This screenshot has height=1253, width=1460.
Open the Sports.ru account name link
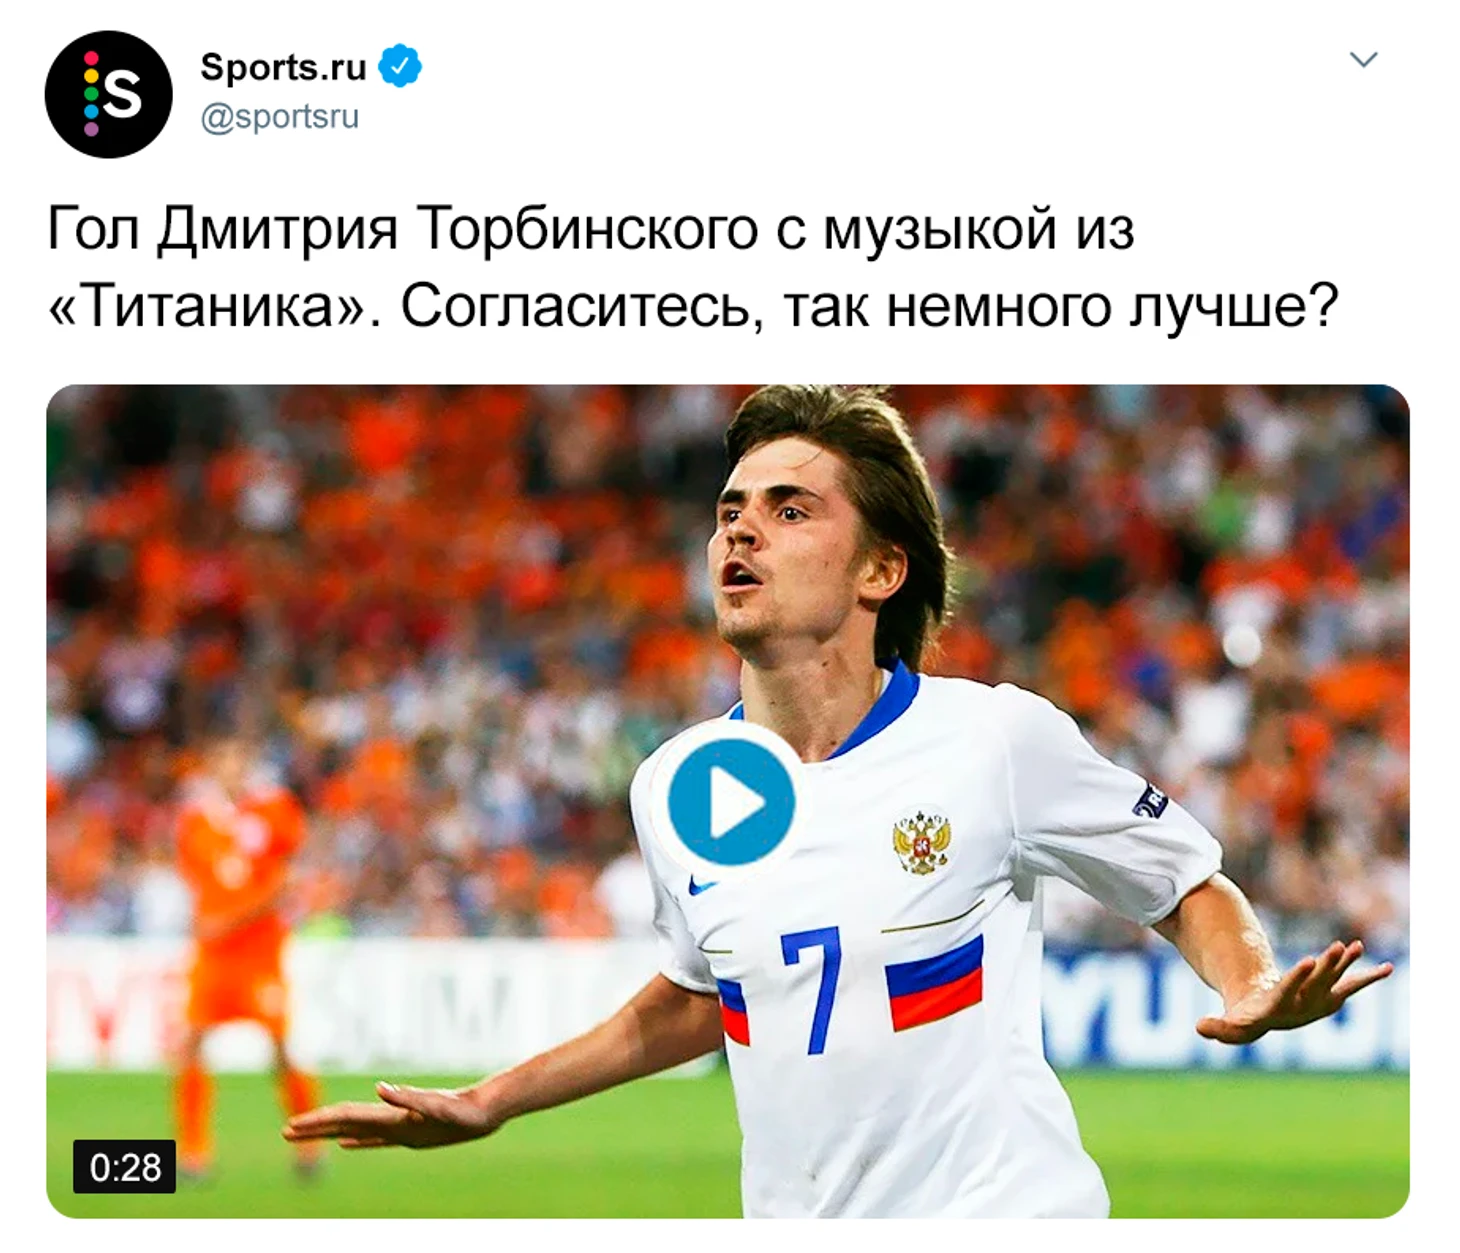284,67
